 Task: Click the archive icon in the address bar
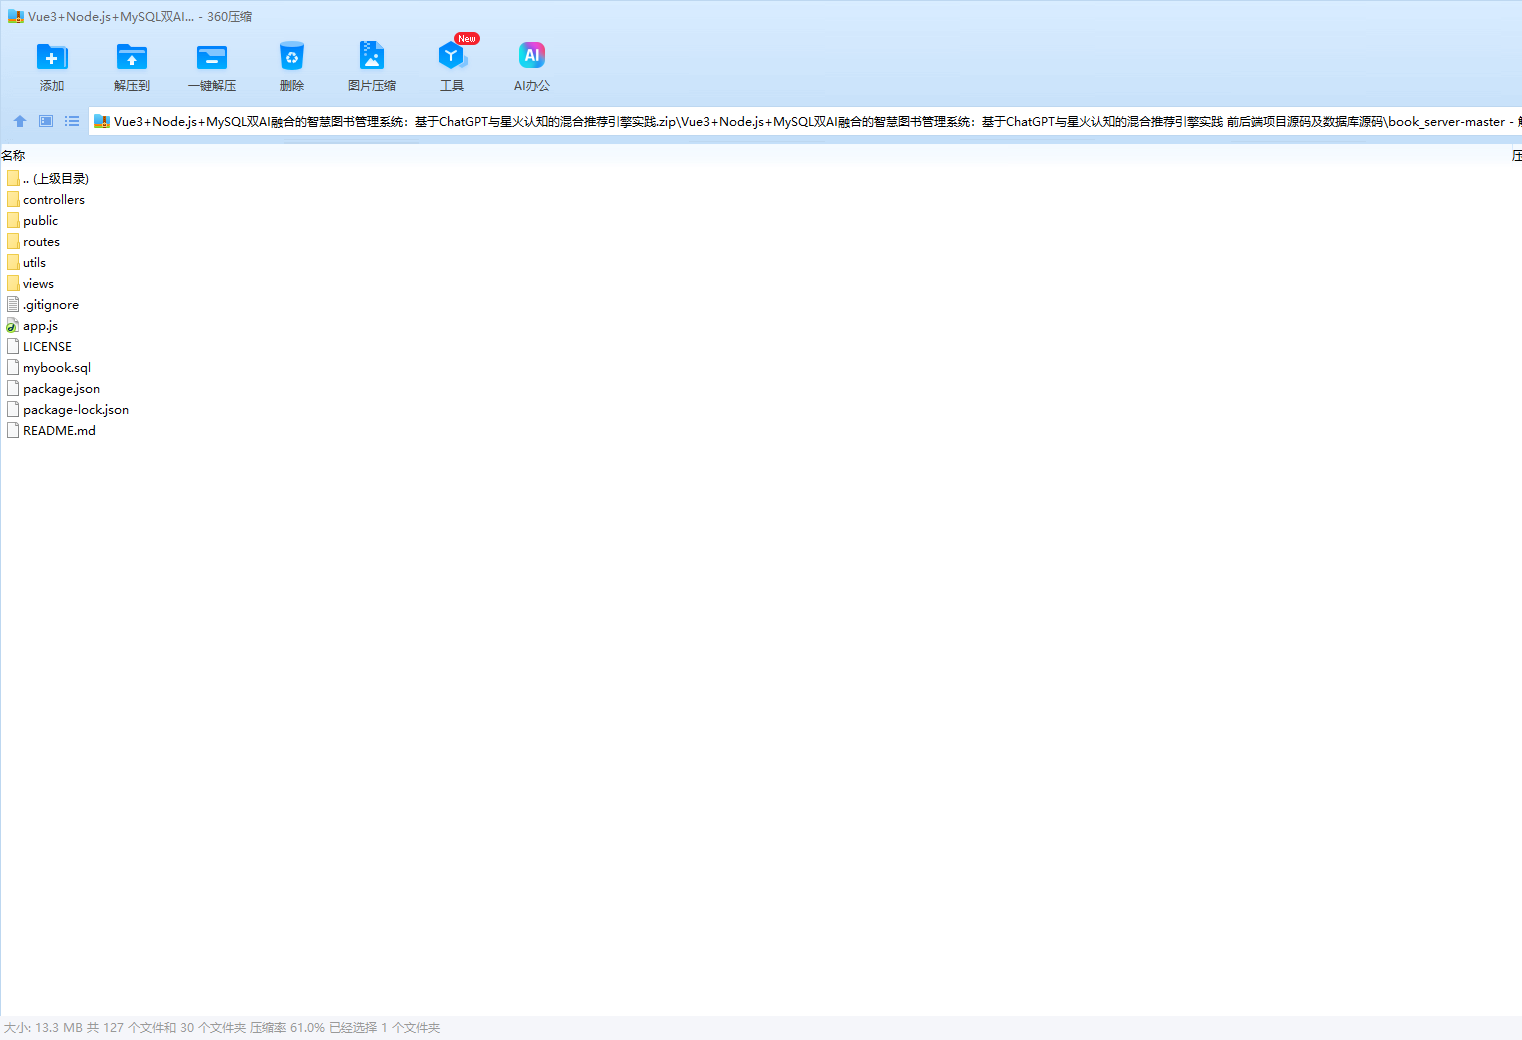pyautogui.click(x=101, y=121)
